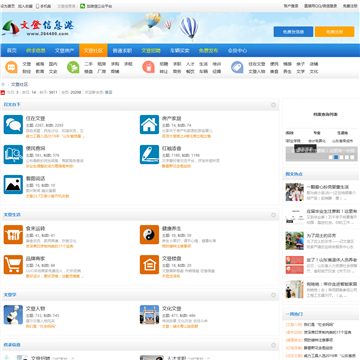Open the 住在文登 chat bubble forum icon
Screen dimensions: 360x360
pyautogui.click(x=13, y=125)
